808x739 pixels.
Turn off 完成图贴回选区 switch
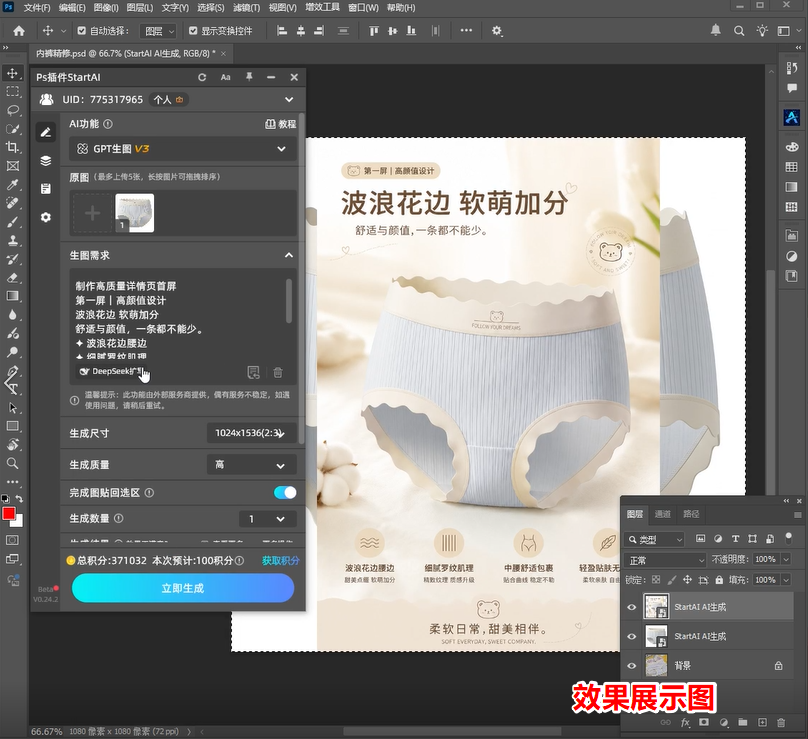tap(285, 493)
